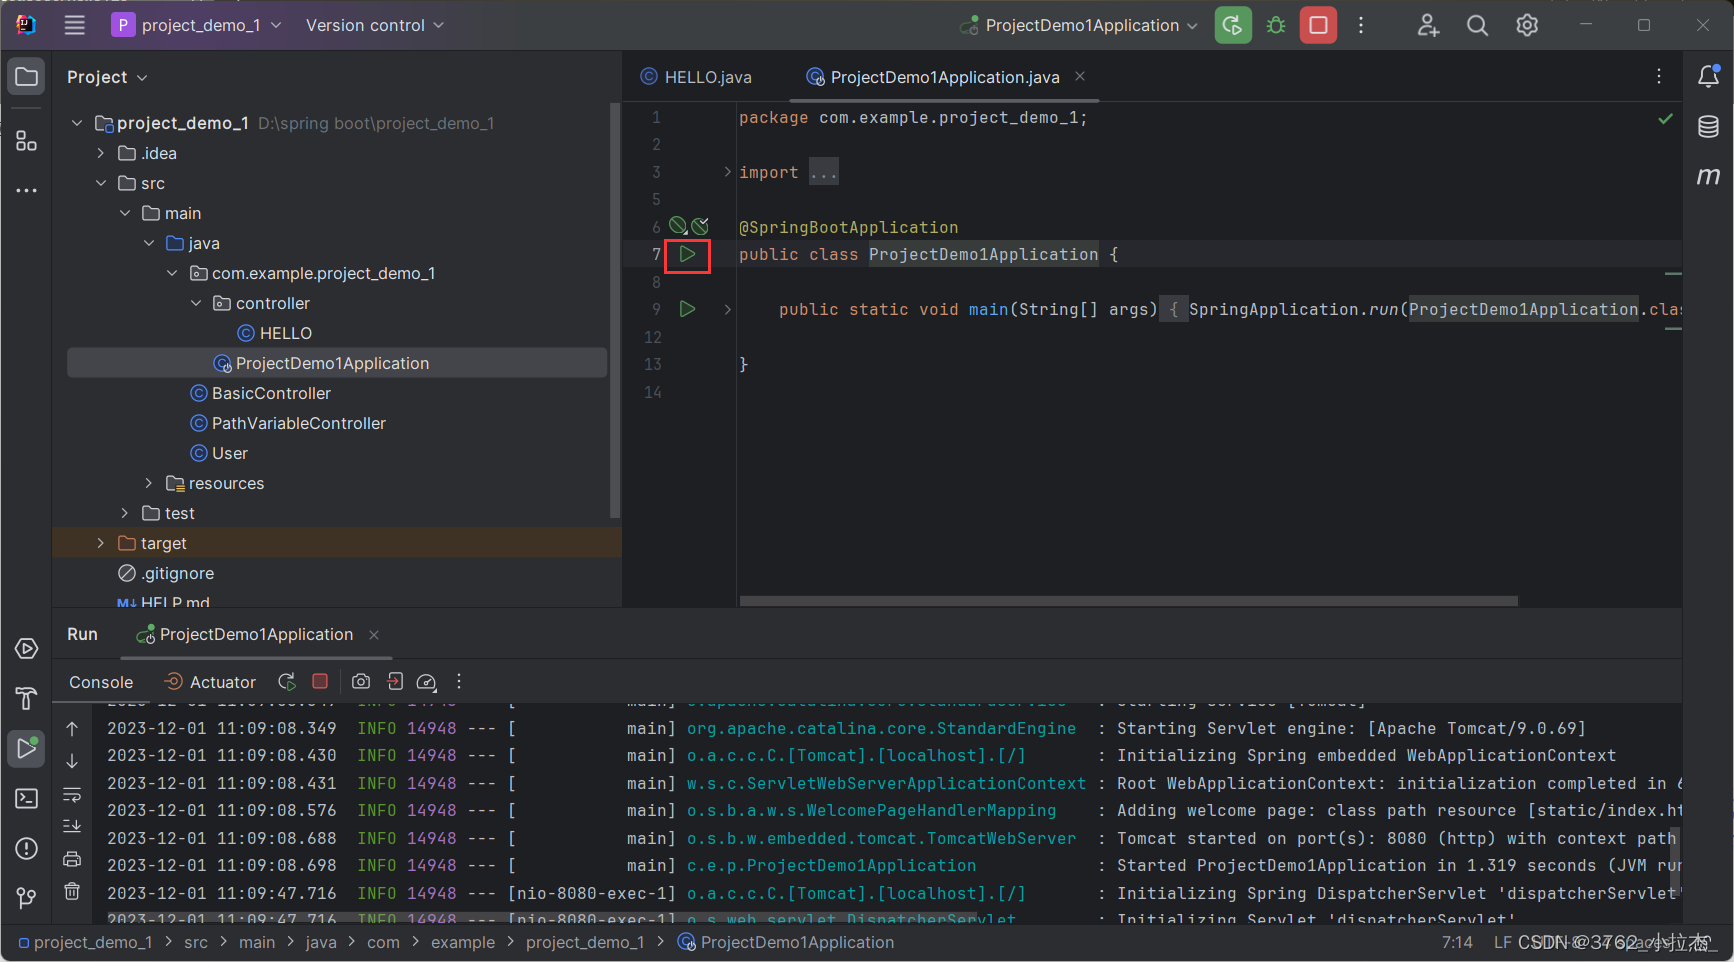Open the Terminal tool window
This screenshot has width=1734, height=962.
pyautogui.click(x=26, y=798)
